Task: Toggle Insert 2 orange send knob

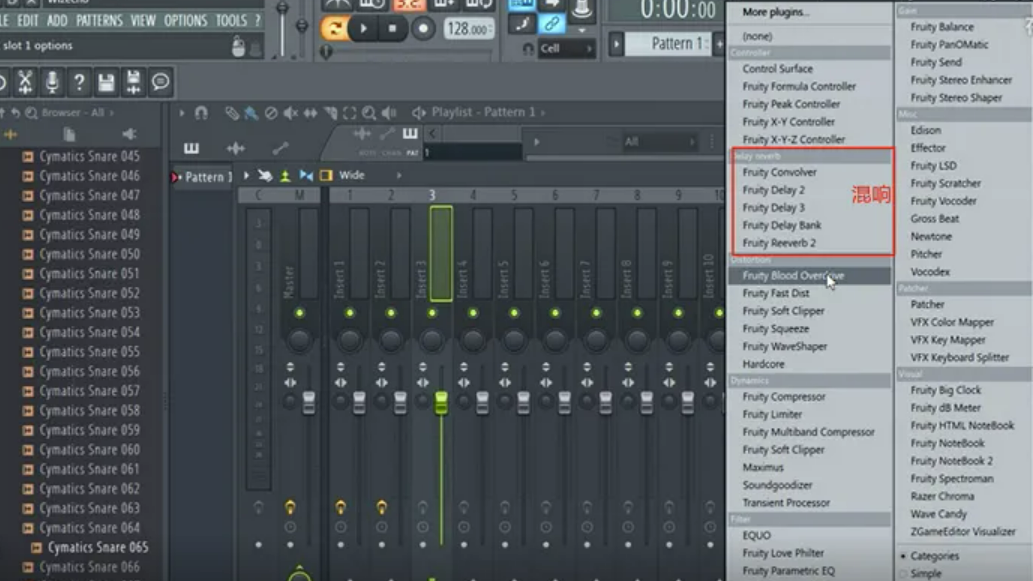Action: pos(381,507)
